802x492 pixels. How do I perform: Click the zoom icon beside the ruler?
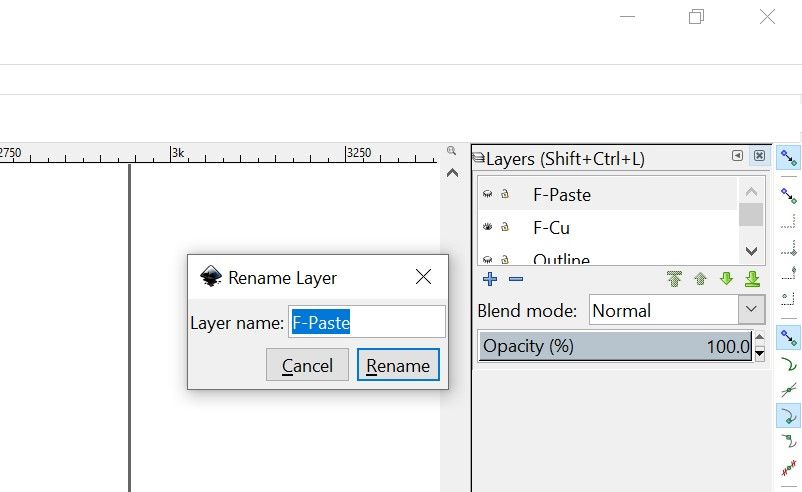pyautogui.click(x=451, y=150)
